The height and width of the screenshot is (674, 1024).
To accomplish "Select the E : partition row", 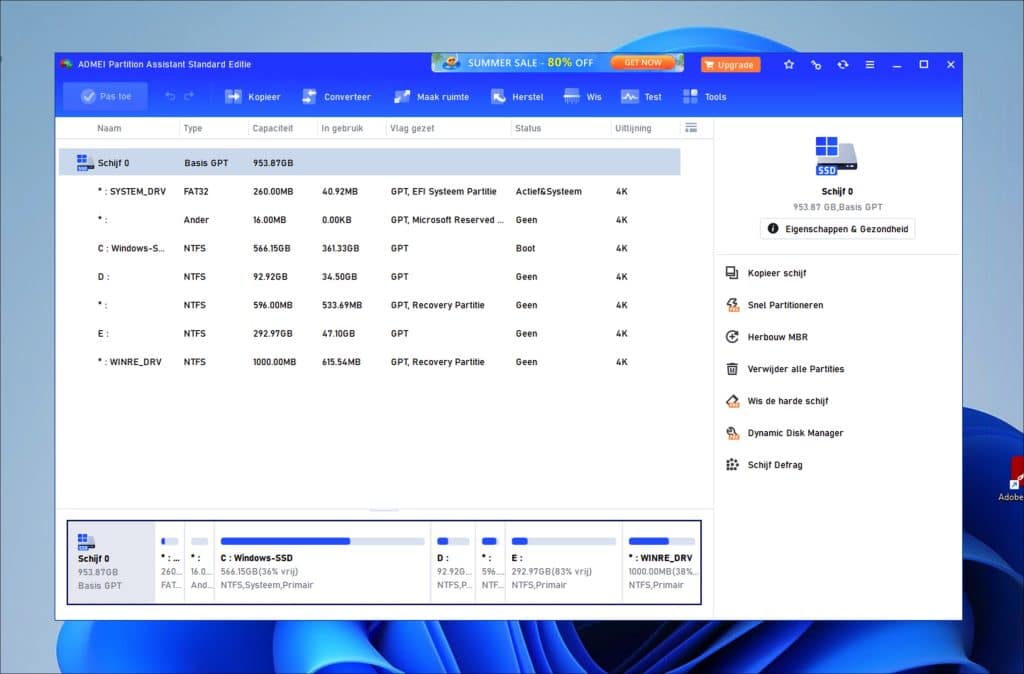I will (370, 333).
